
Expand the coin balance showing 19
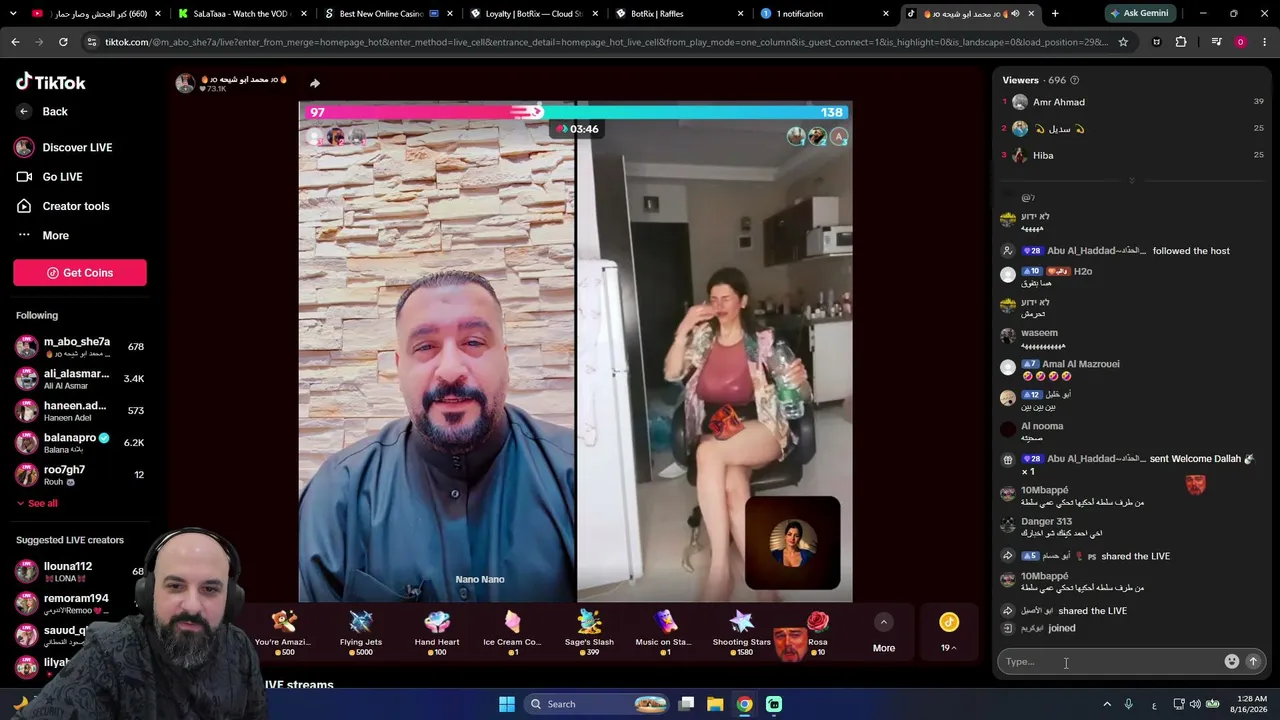point(949,633)
